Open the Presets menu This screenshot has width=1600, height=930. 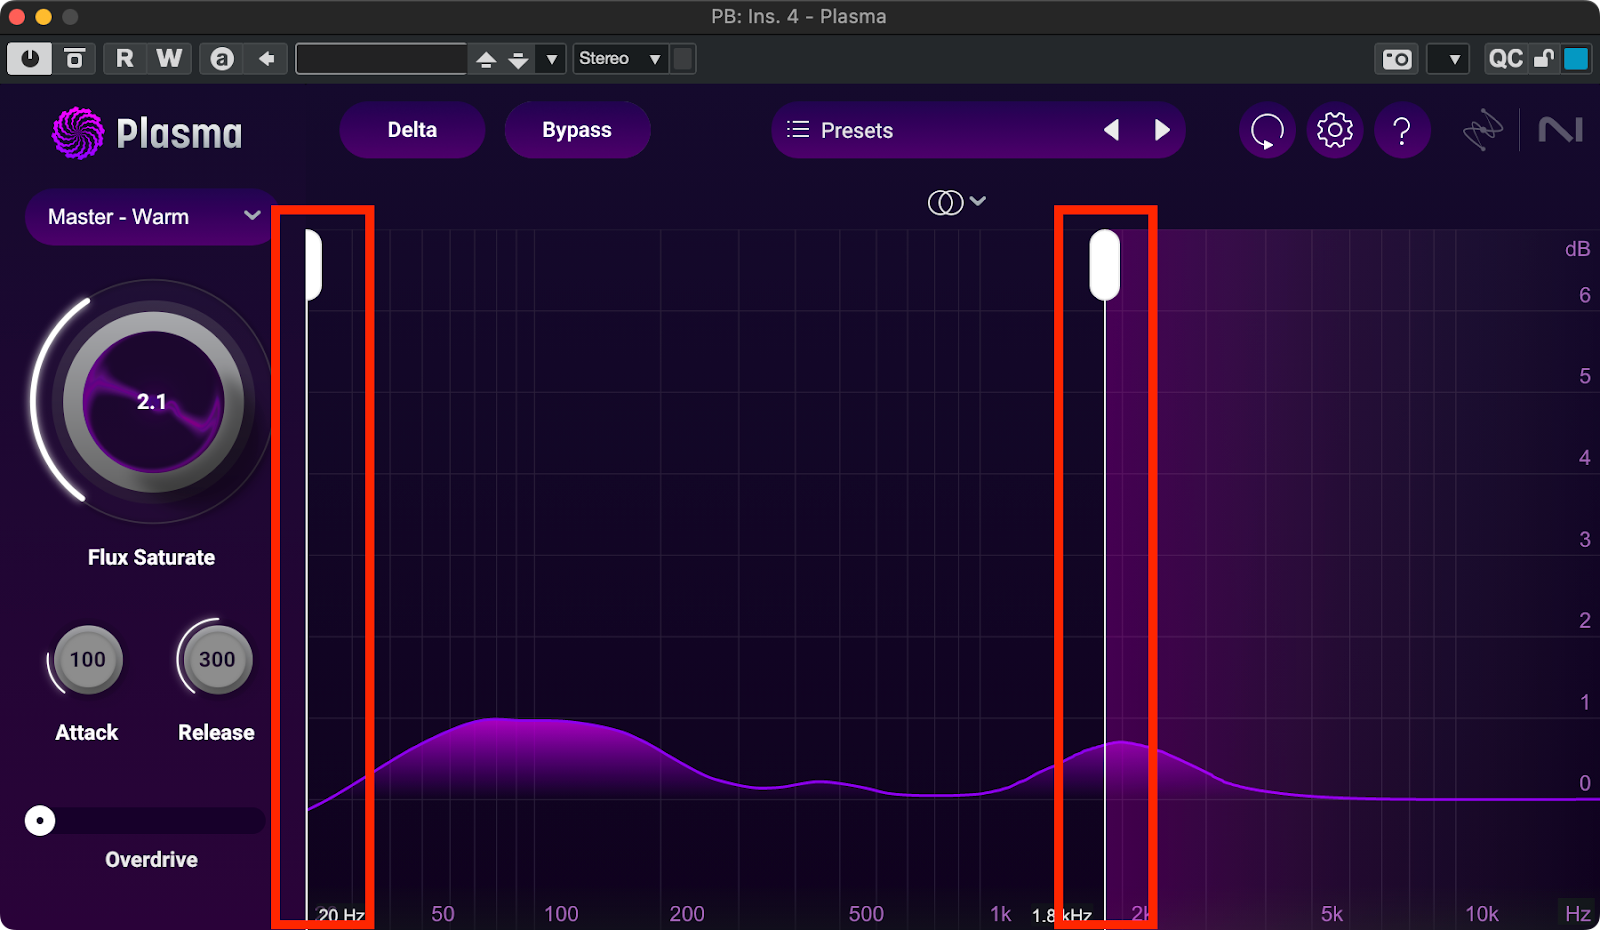[856, 130]
